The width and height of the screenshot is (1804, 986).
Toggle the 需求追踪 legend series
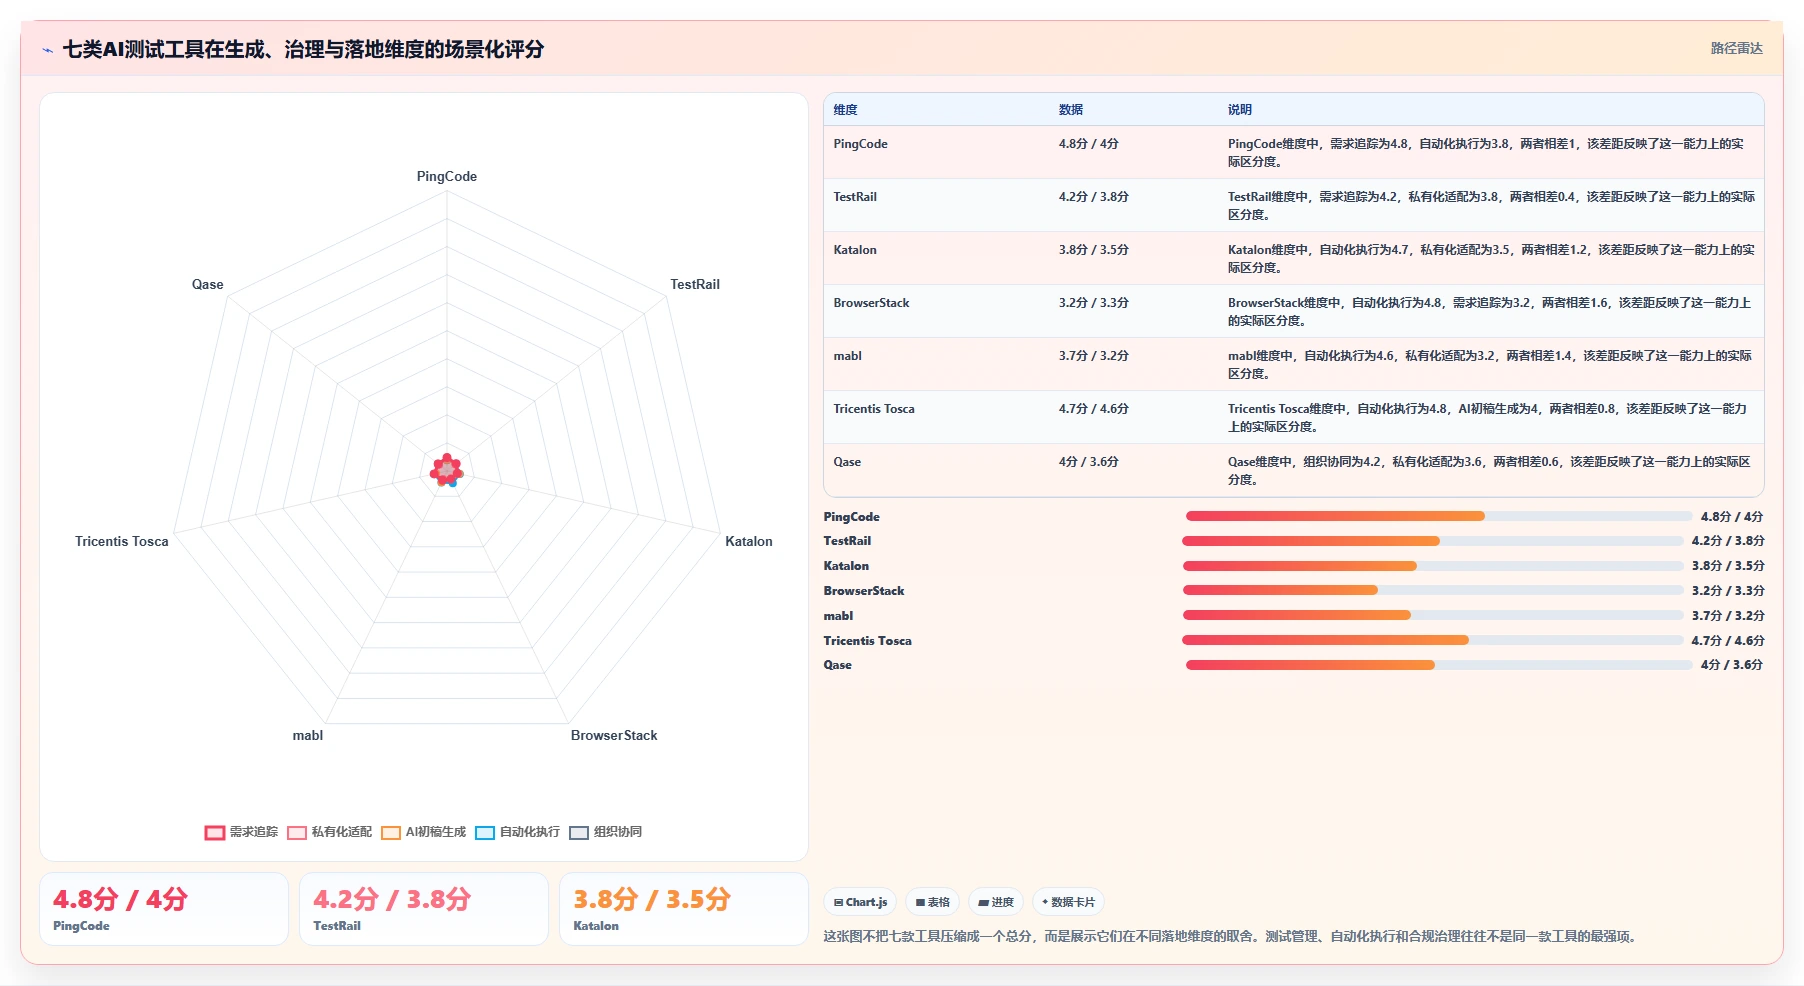tap(241, 832)
